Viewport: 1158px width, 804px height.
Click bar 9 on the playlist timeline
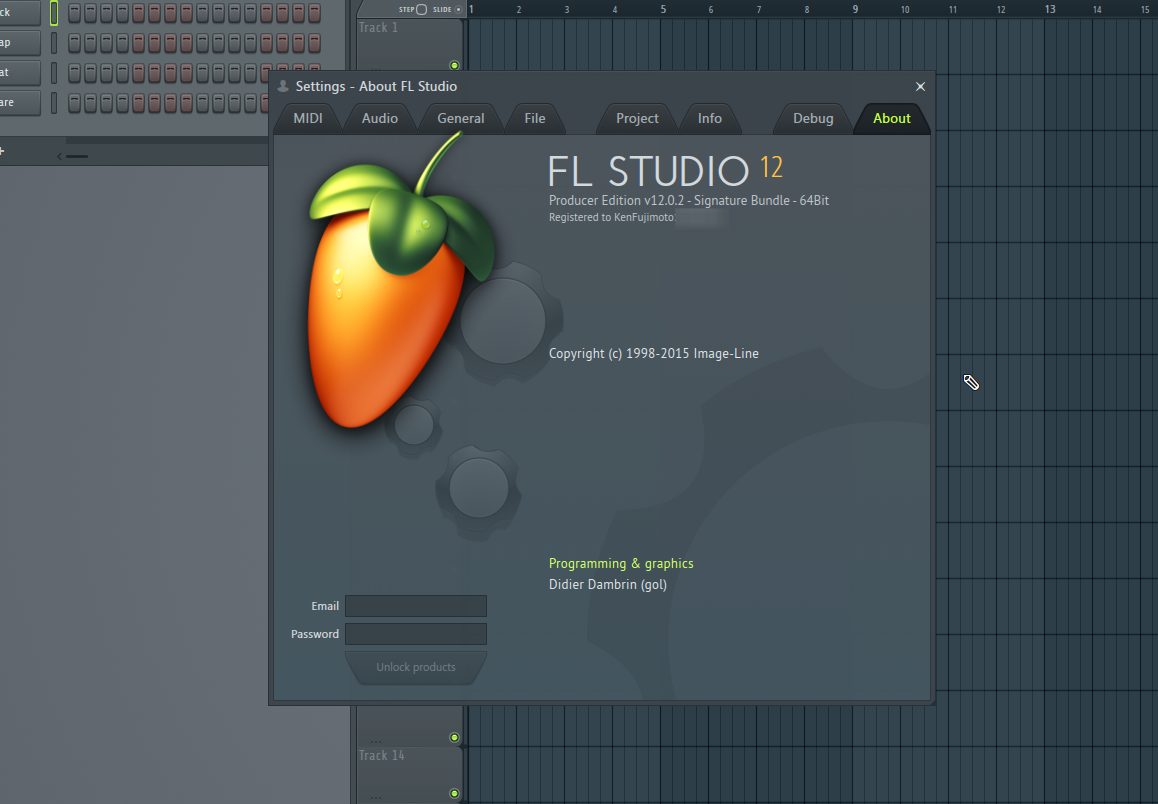pyautogui.click(x=855, y=9)
